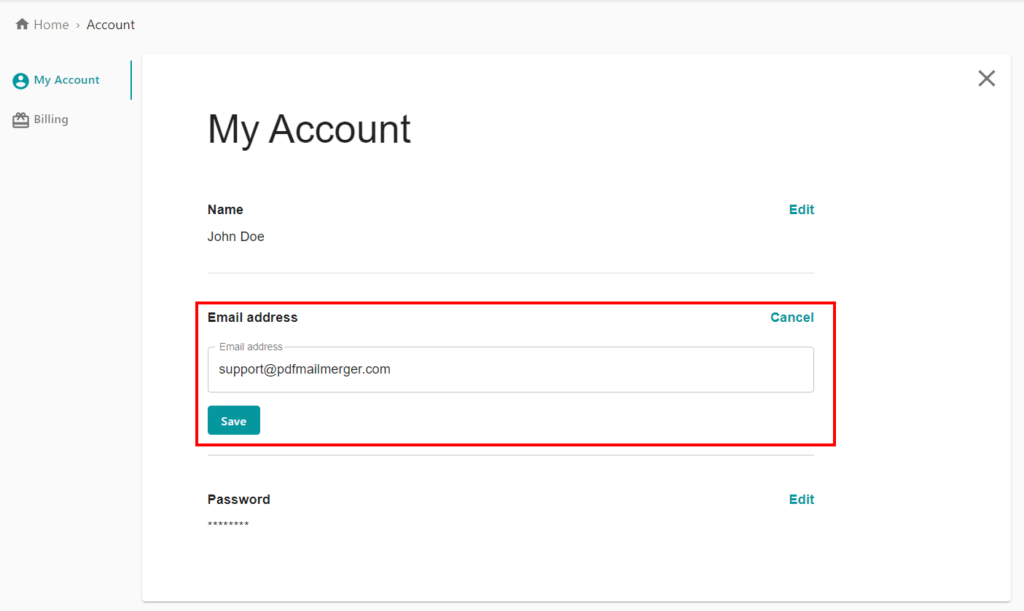Cancel editing the email address
This screenshot has width=1024, height=611.
coord(791,317)
